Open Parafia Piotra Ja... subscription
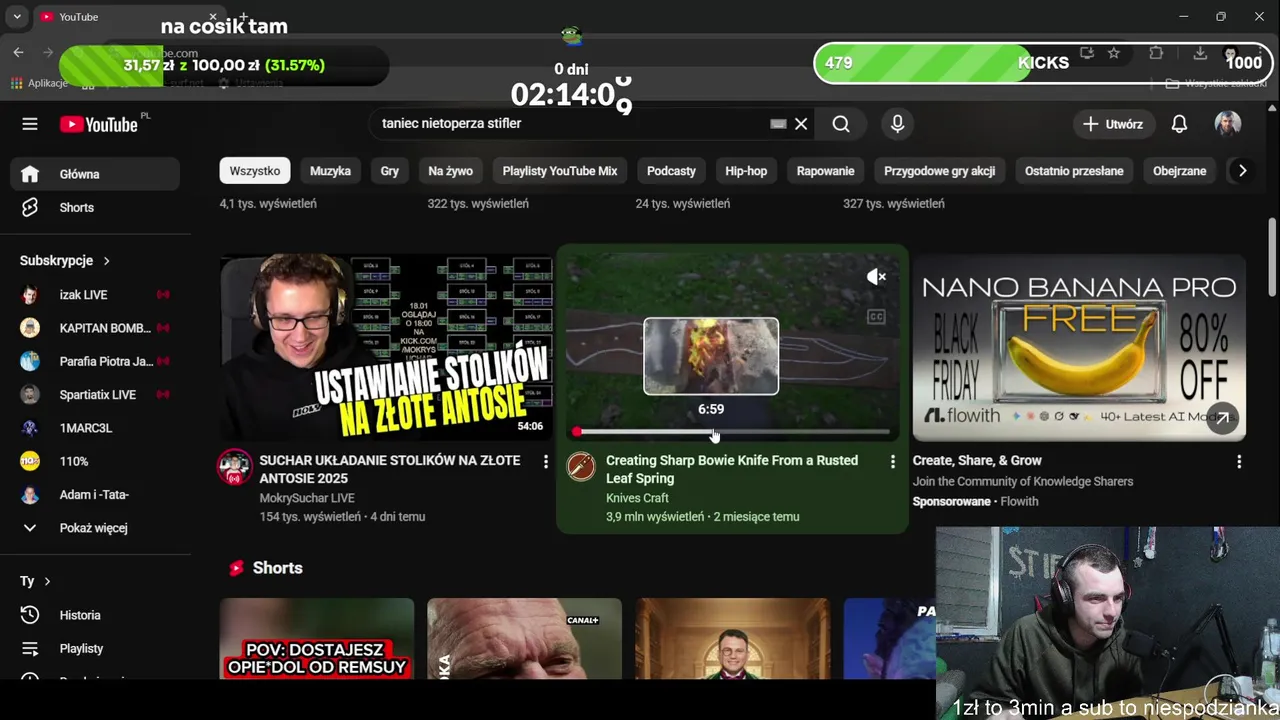This screenshot has height=720, width=1280. [x=95, y=361]
